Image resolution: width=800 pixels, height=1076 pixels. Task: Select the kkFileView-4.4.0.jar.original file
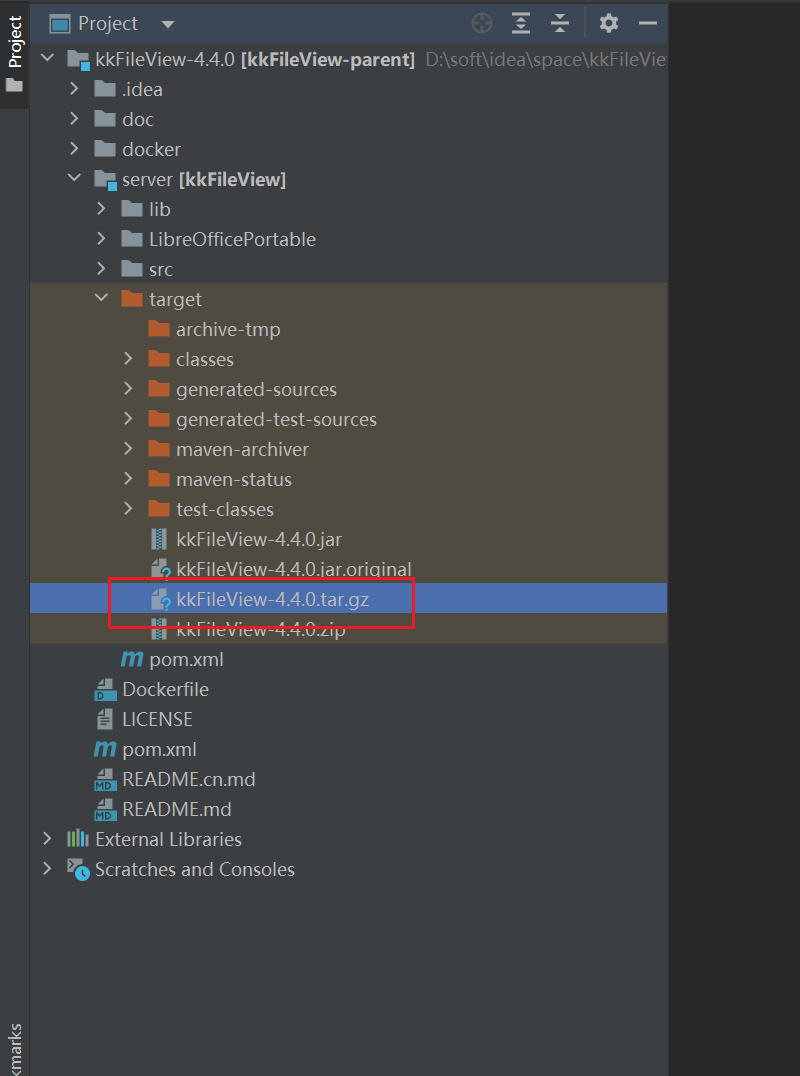click(x=294, y=570)
